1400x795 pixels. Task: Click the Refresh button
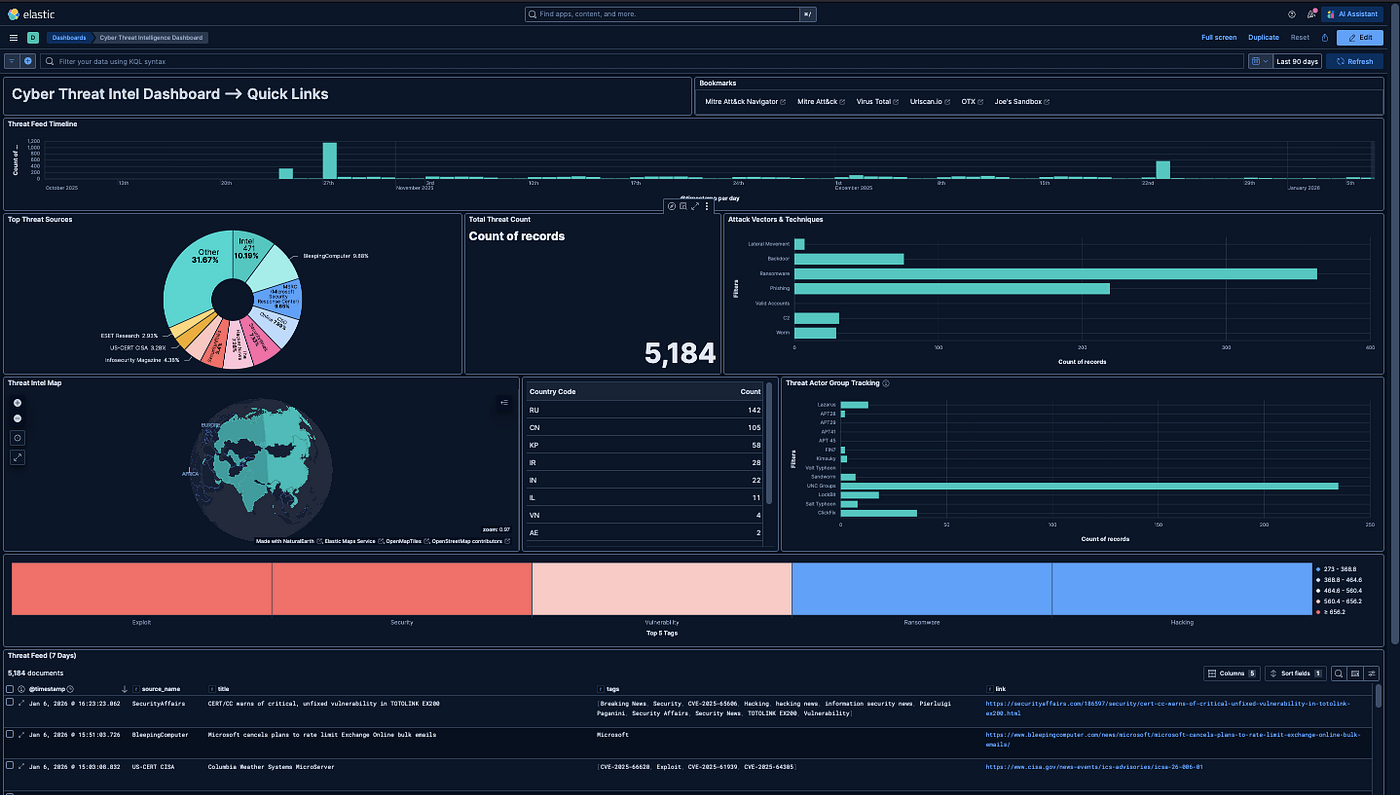(1354, 61)
